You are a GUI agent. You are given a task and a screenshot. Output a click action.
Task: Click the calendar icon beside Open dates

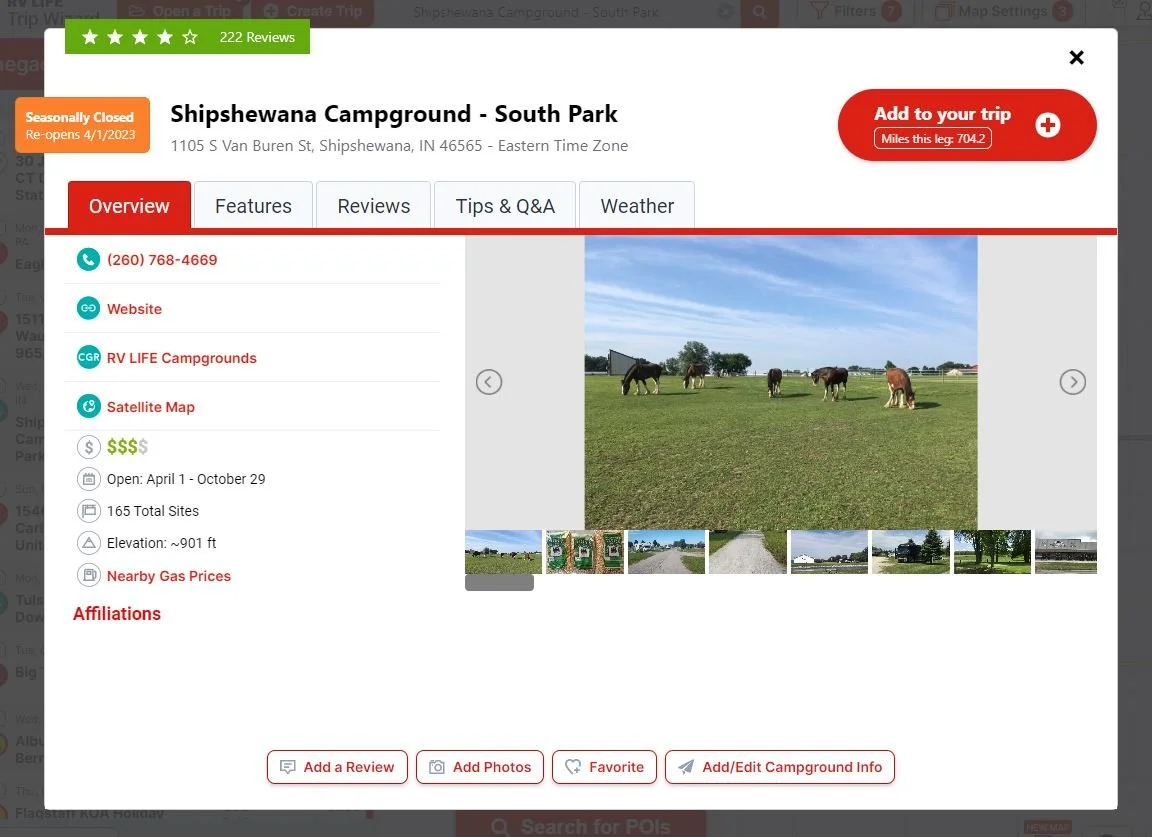(x=88, y=479)
